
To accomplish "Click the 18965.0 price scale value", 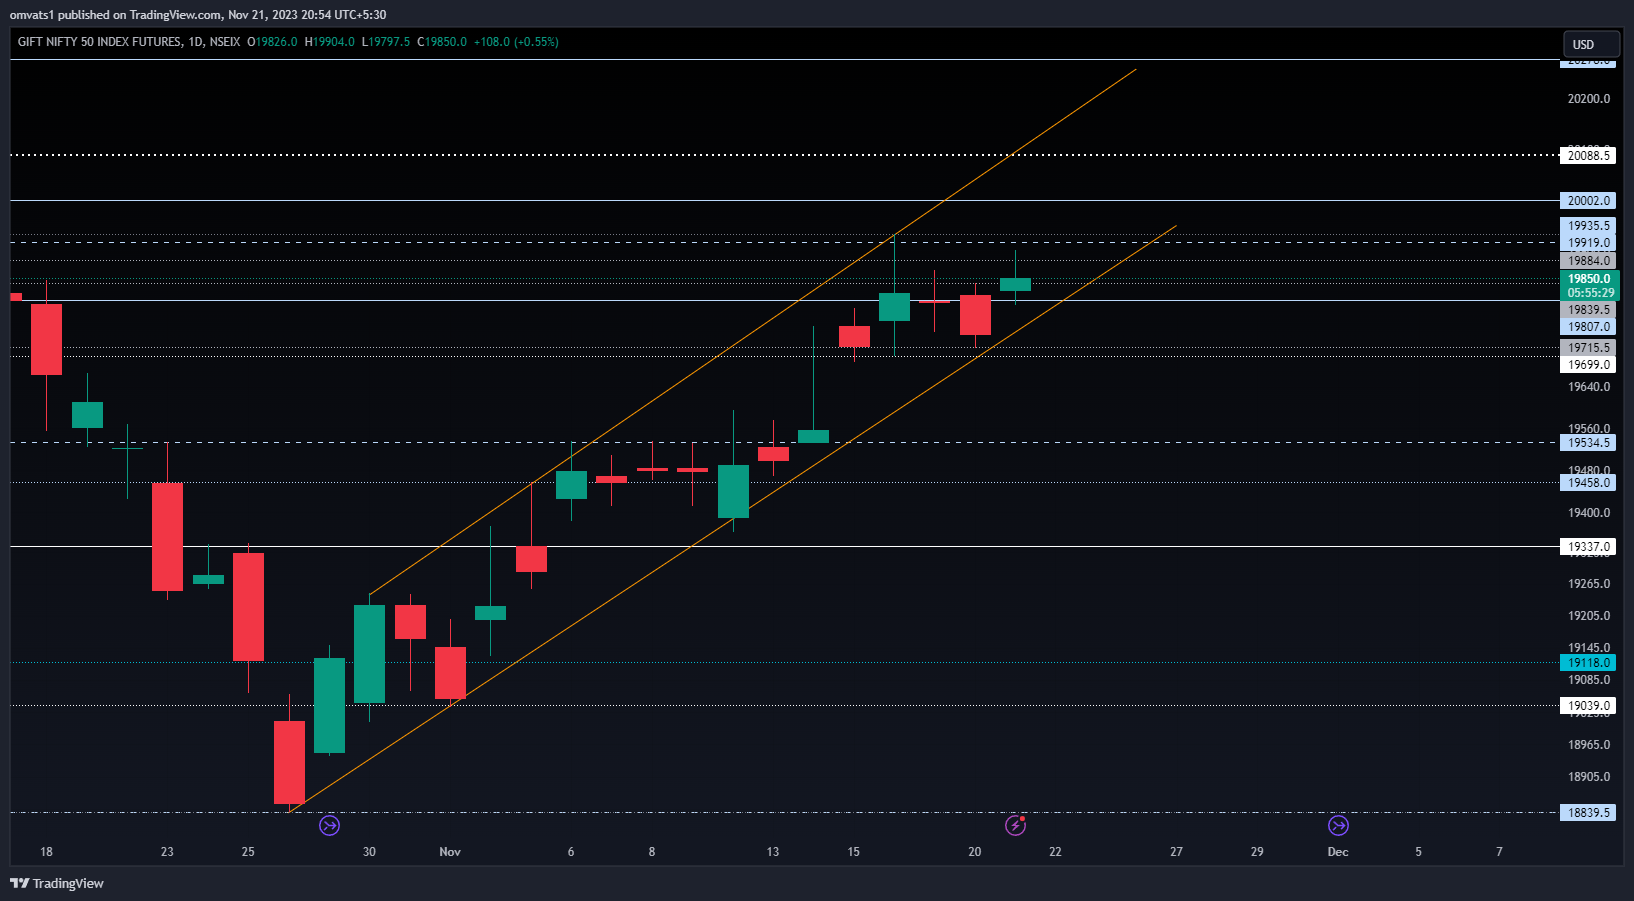I will (1589, 745).
